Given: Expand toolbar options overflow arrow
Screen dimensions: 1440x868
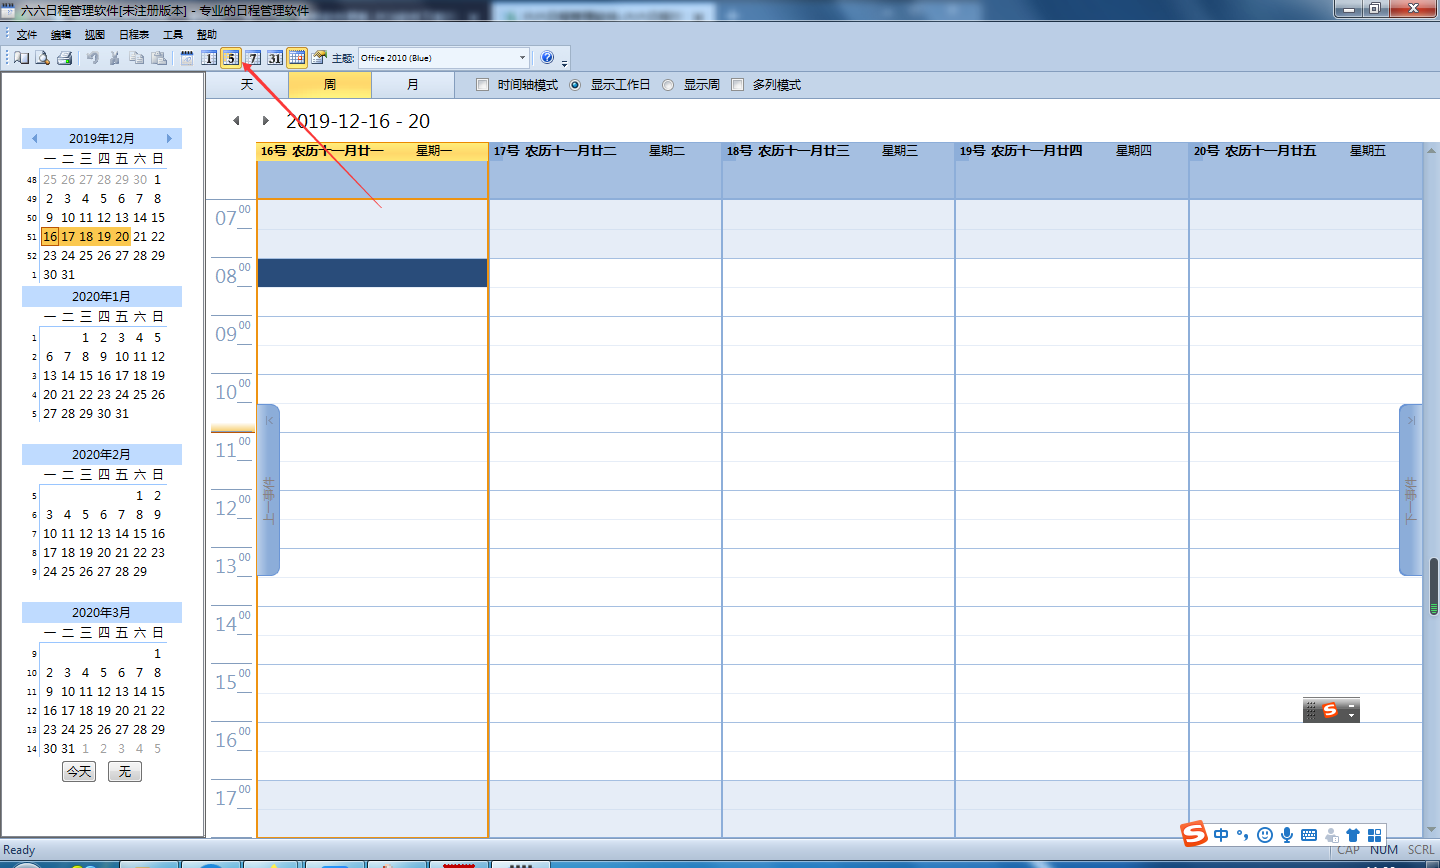Looking at the screenshot, I should [x=565, y=63].
